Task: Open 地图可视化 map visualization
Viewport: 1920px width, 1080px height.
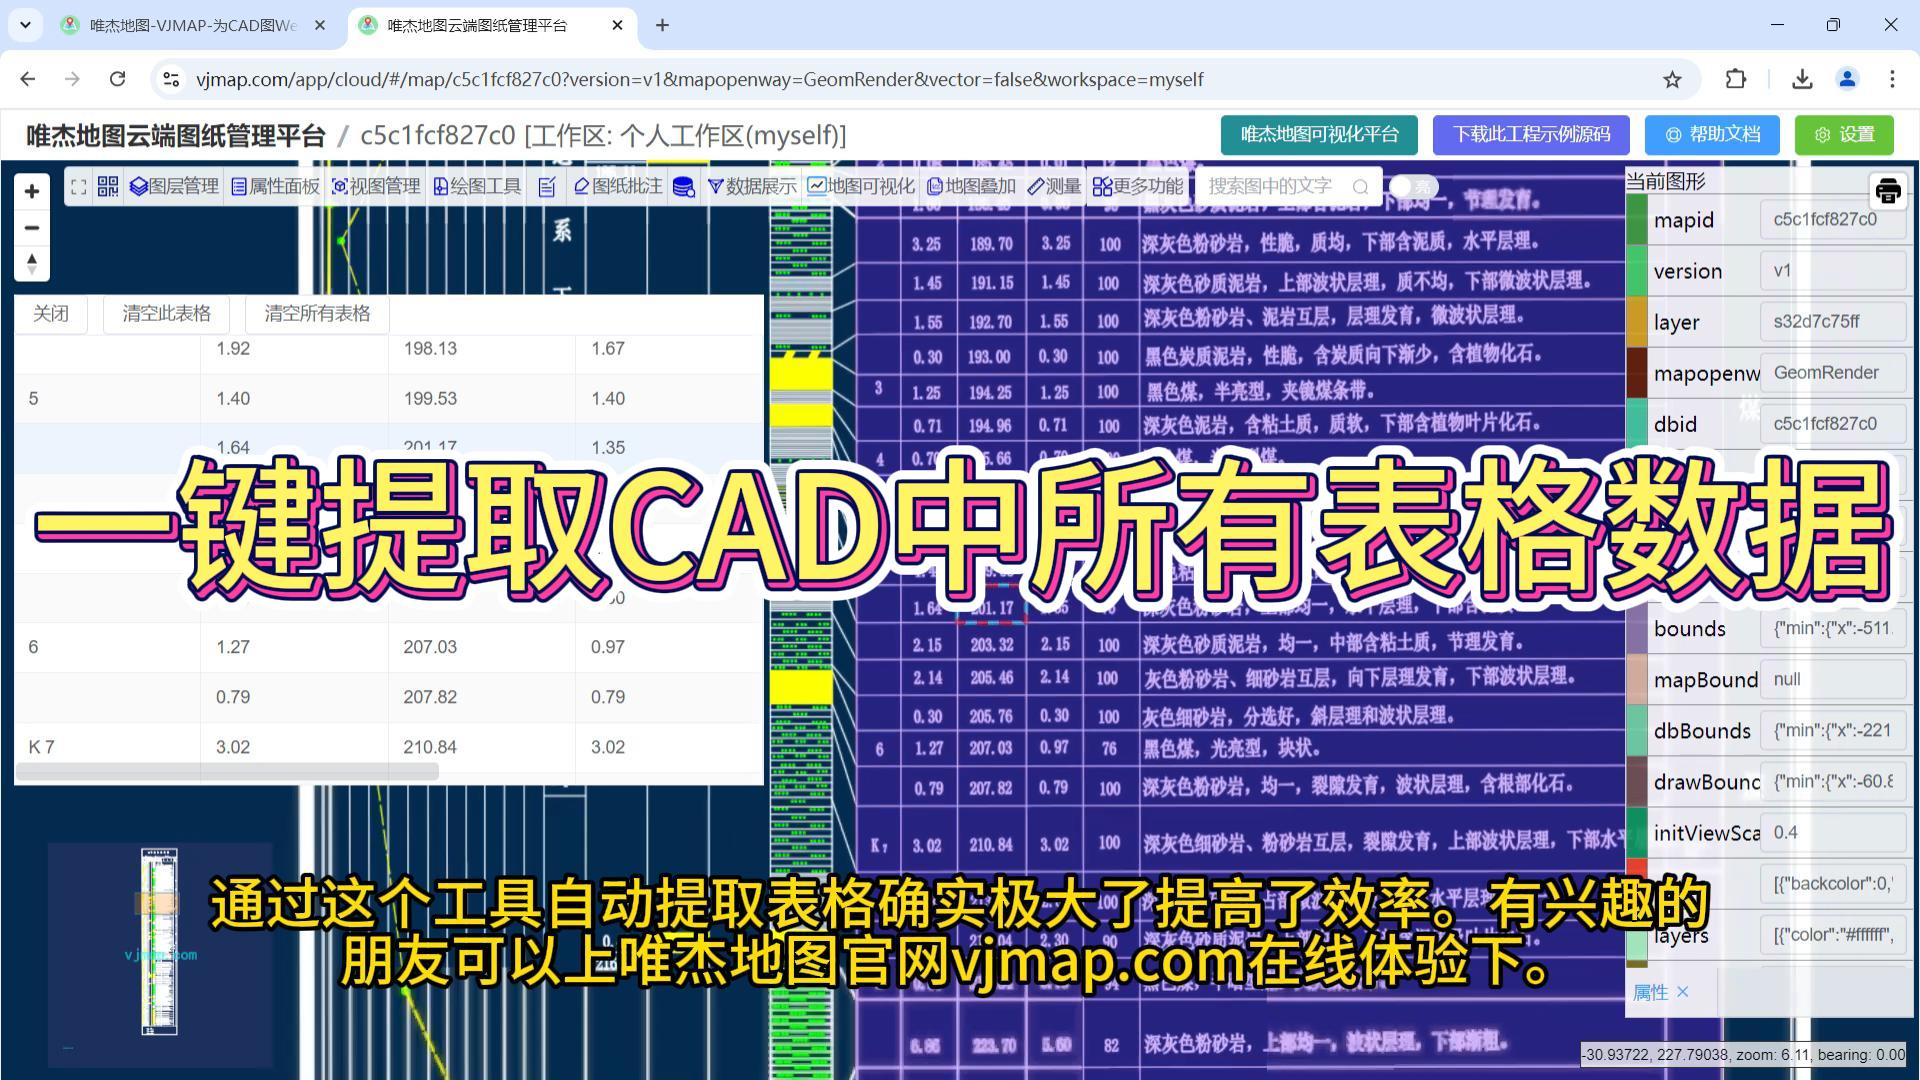Action: click(861, 186)
